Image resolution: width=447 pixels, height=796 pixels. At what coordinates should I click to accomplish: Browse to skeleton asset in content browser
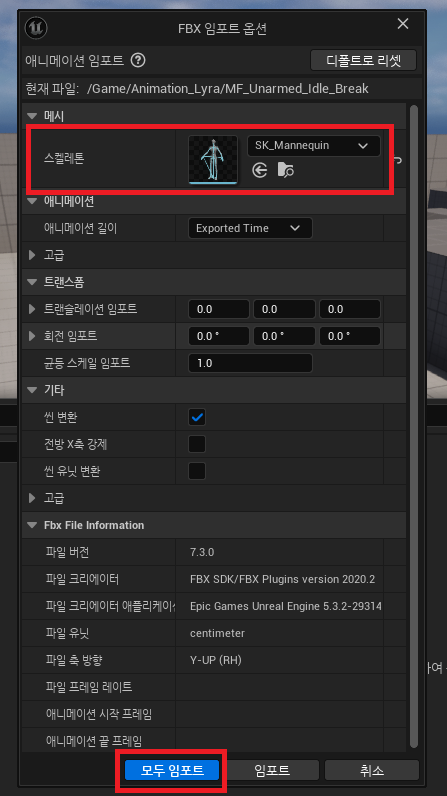[x=286, y=171]
